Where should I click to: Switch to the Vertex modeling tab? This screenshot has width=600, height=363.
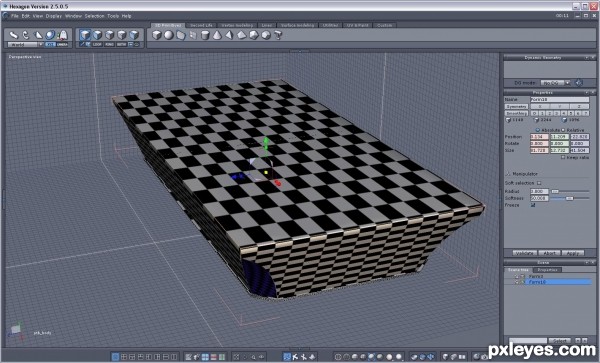coord(237,25)
